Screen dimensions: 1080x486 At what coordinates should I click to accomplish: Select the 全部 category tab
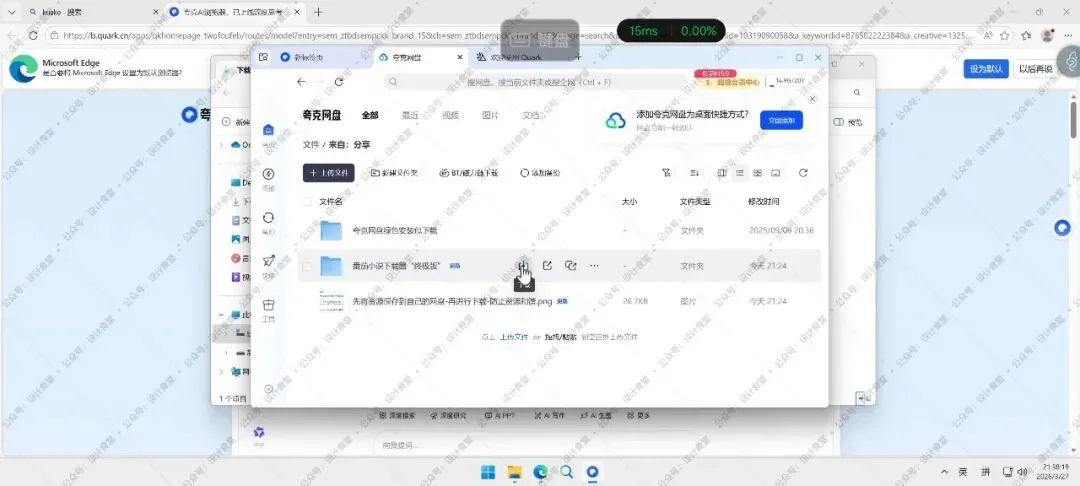370,116
